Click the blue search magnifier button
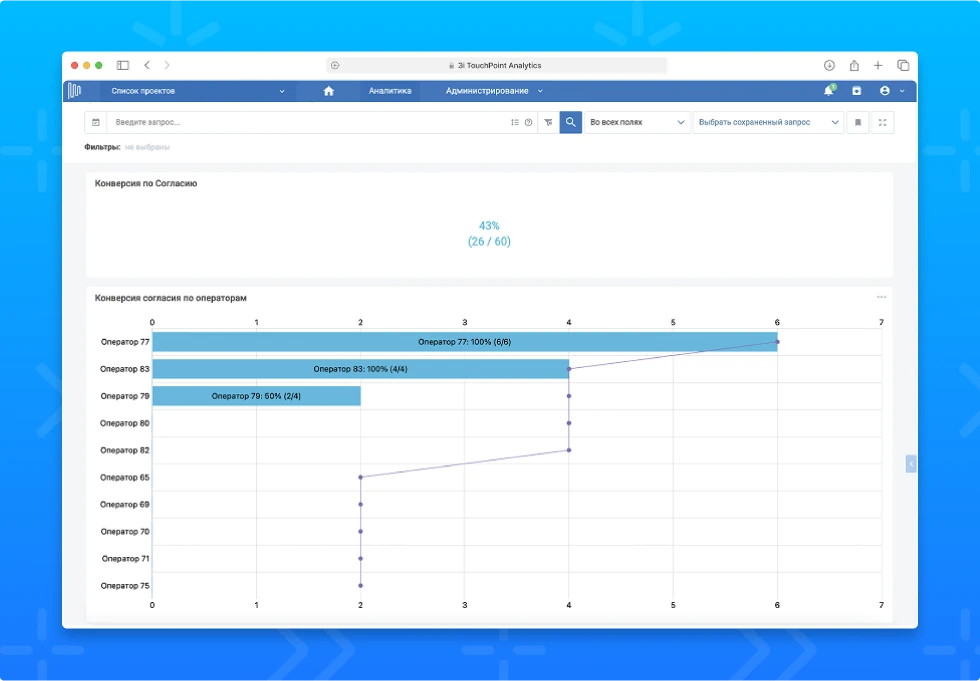 click(570, 122)
